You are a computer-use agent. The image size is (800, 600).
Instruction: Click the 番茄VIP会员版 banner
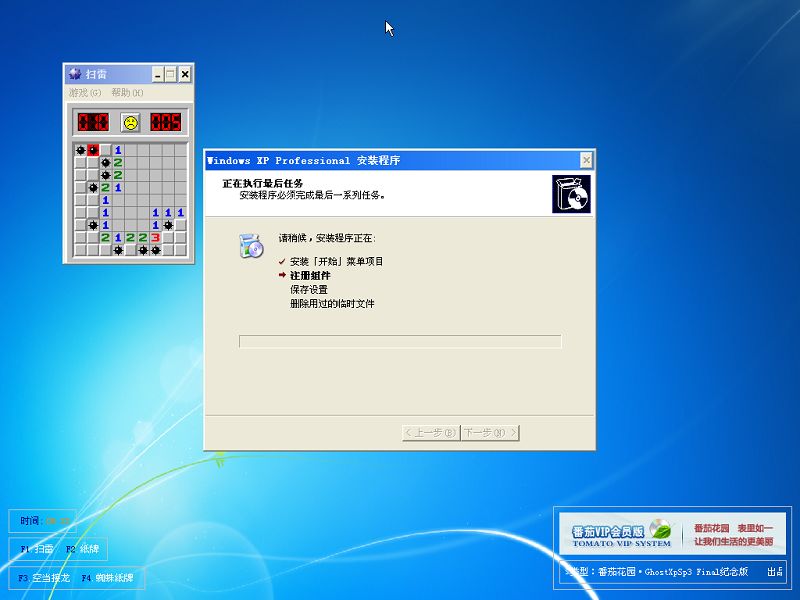(672, 534)
